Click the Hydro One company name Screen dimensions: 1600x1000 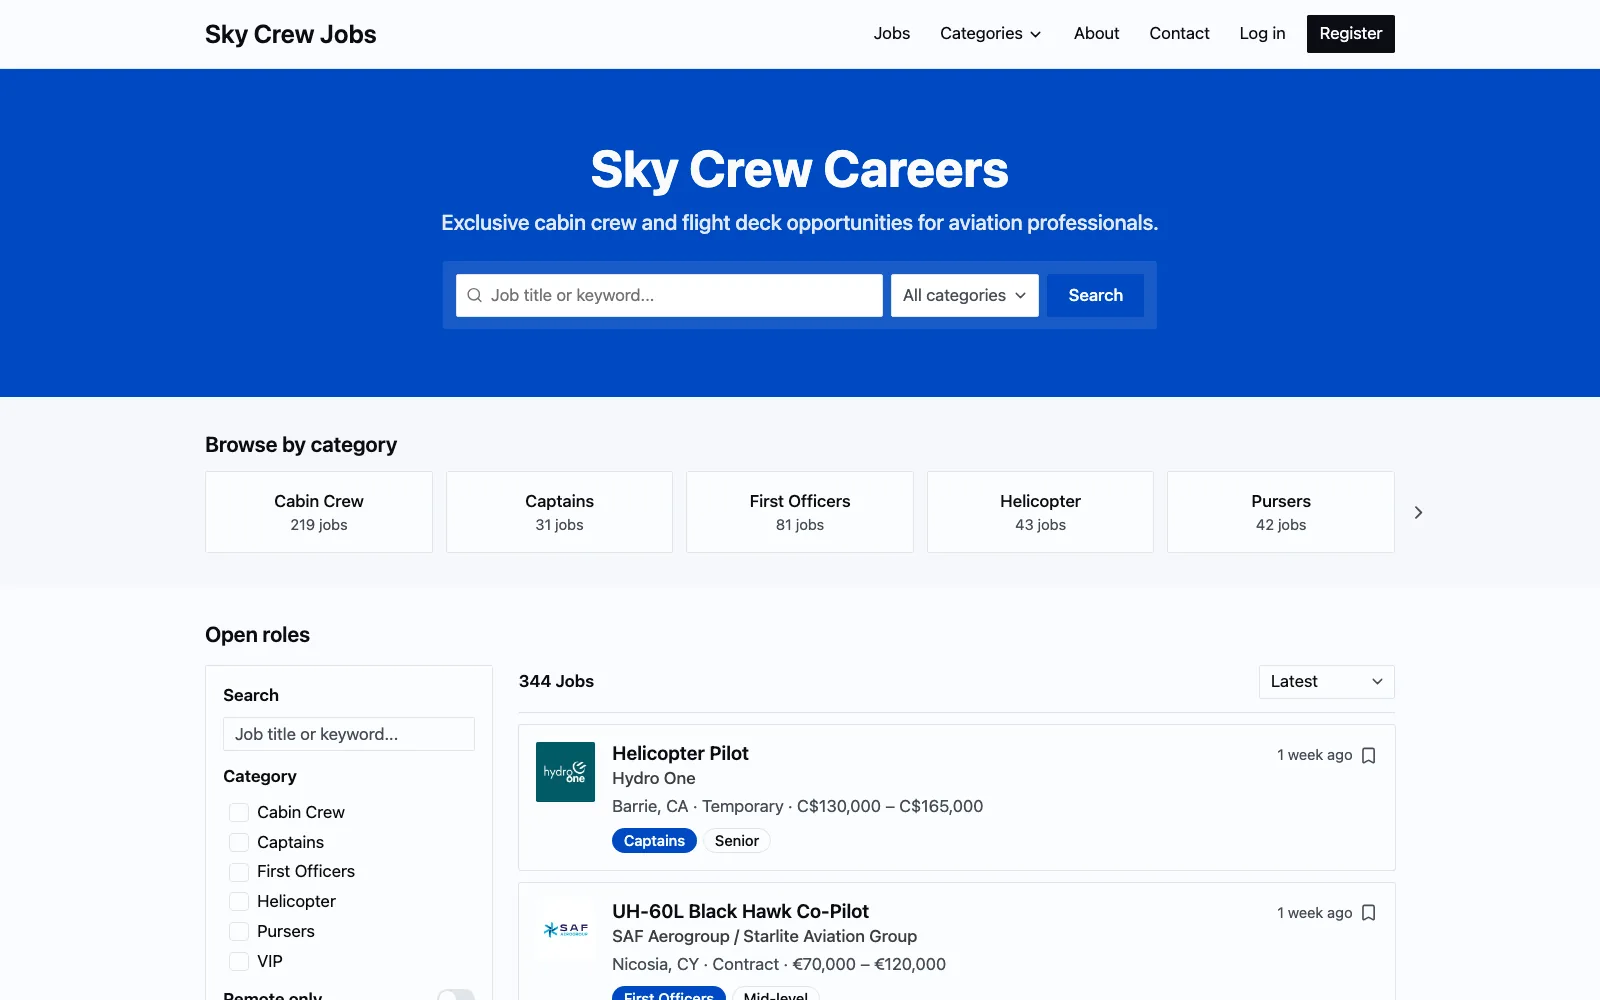point(654,778)
